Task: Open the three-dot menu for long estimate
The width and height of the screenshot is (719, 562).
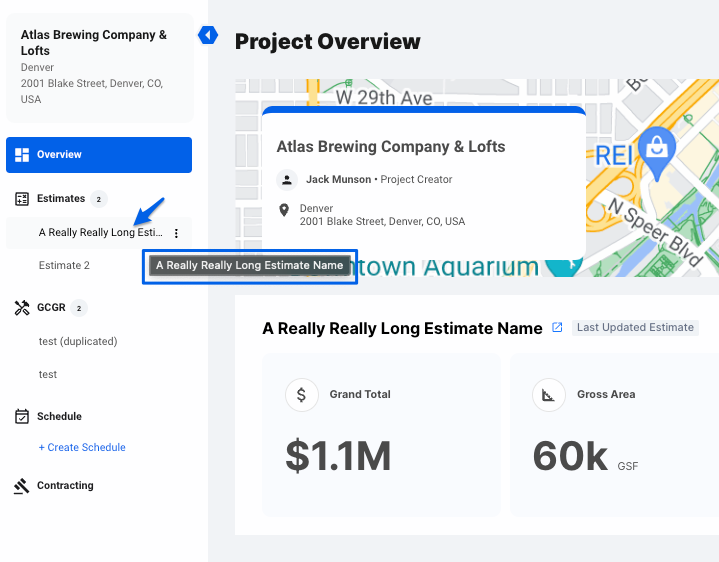Action: tap(176, 233)
